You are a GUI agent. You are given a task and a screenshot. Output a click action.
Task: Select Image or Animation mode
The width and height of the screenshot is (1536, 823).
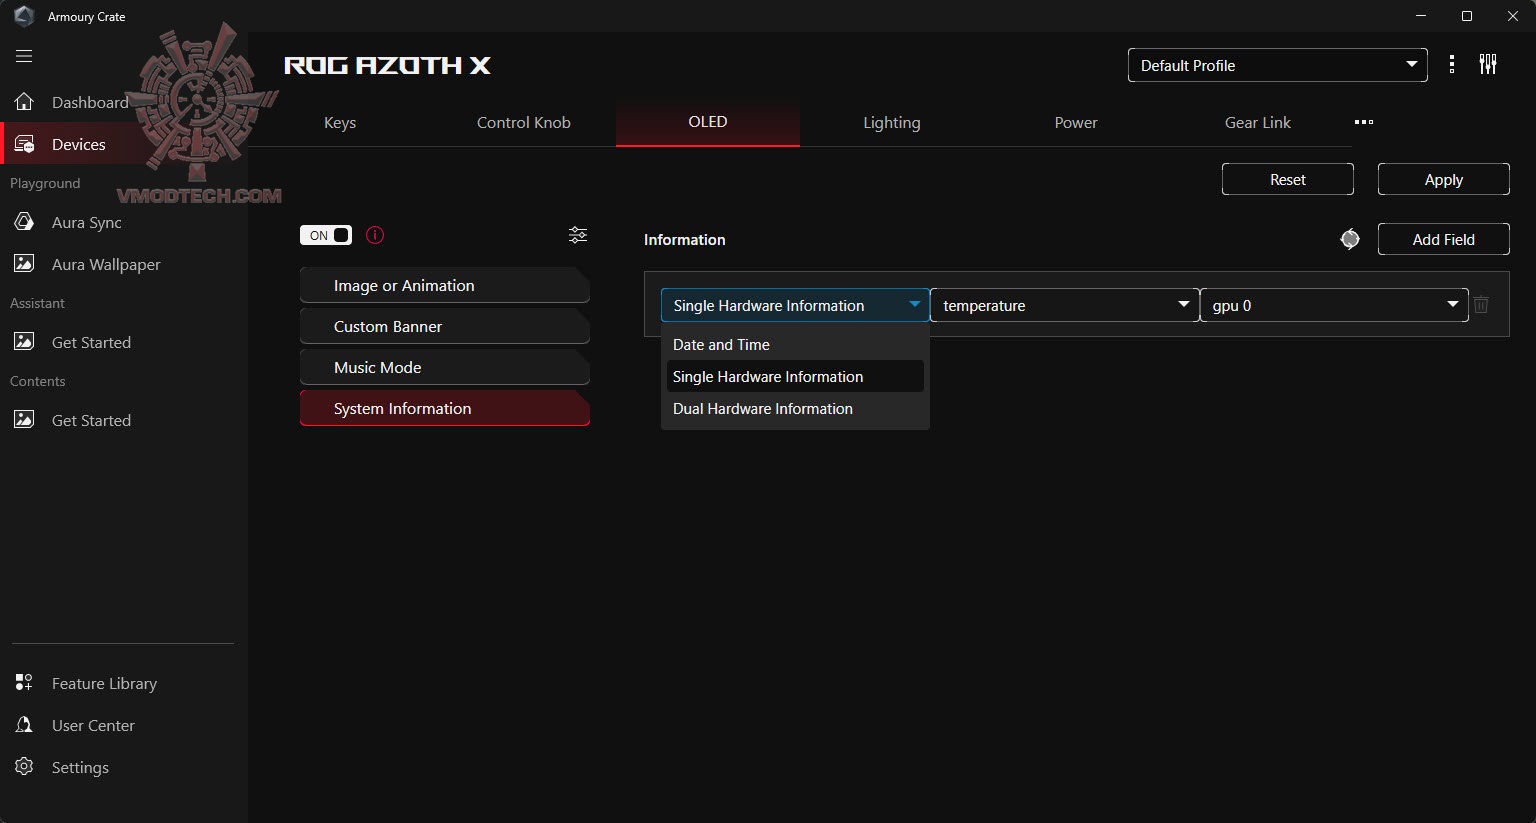pos(445,285)
